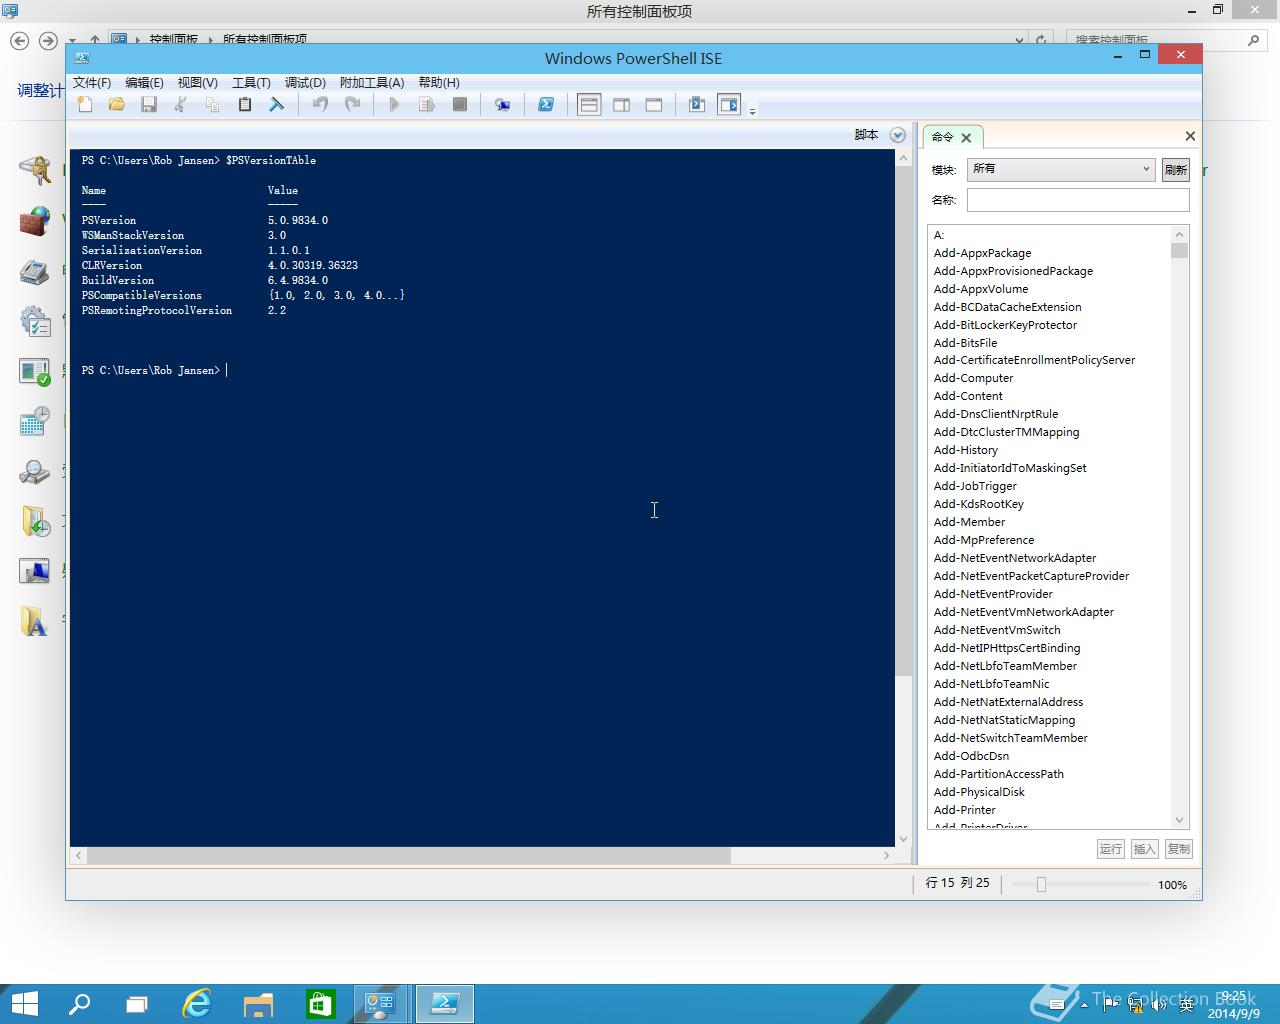
Task: Open the Windows Store taskbar icon
Action: coord(320,1004)
